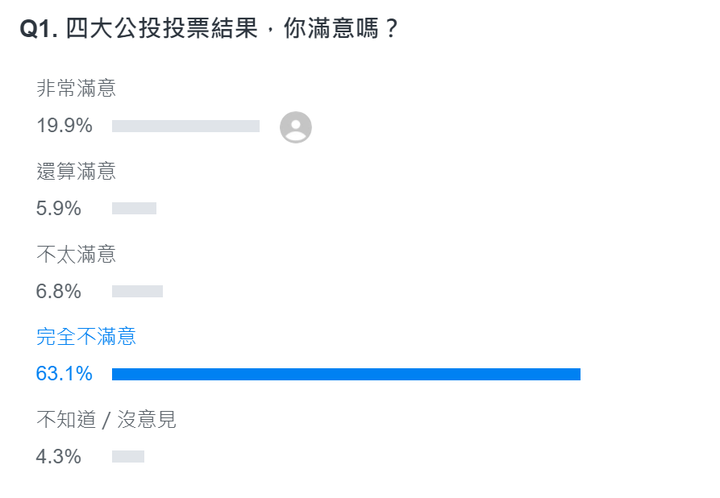
Task: Select the 不太滿意 poll option
Action: click(76, 254)
